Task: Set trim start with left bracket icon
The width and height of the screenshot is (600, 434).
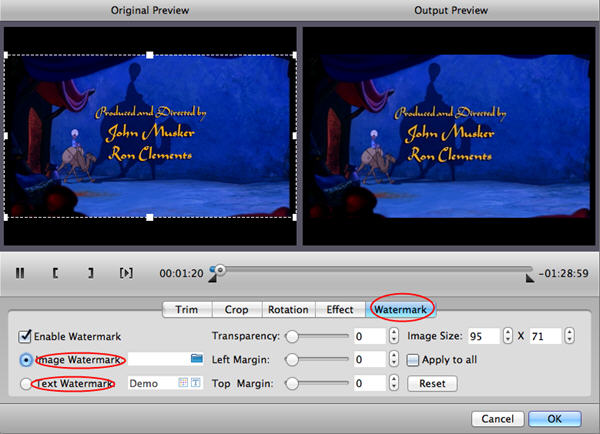Action: coord(55,273)
